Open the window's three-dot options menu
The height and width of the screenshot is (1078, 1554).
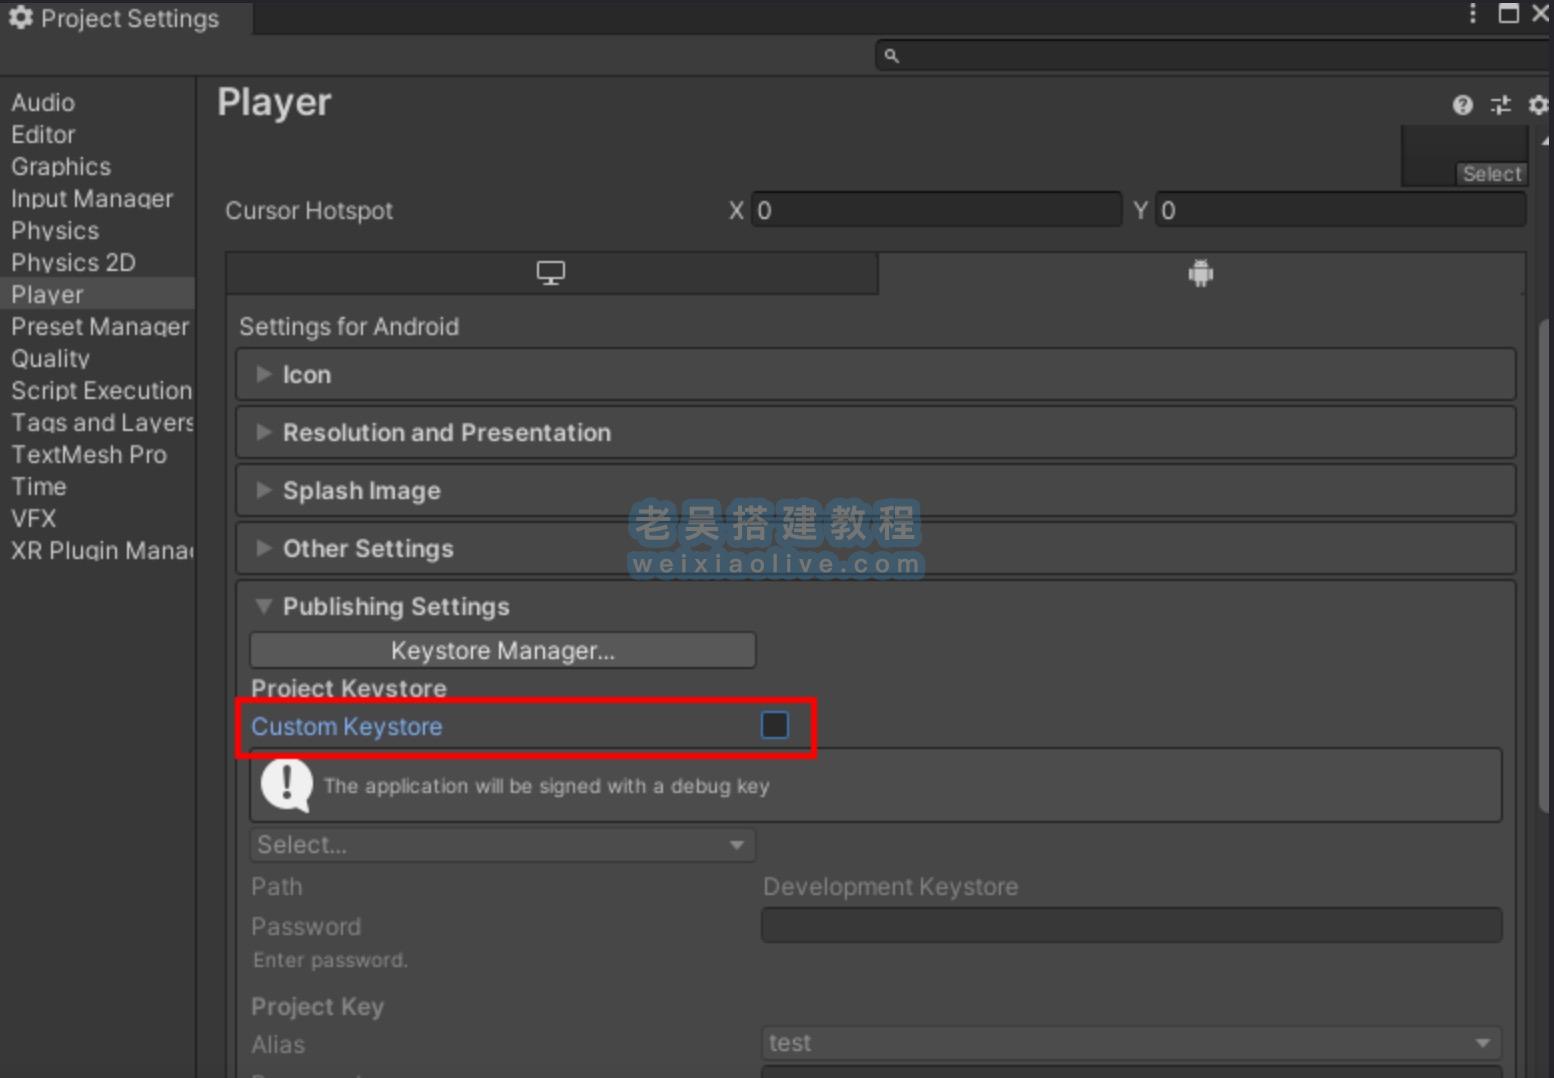[x=1472, y=13]
